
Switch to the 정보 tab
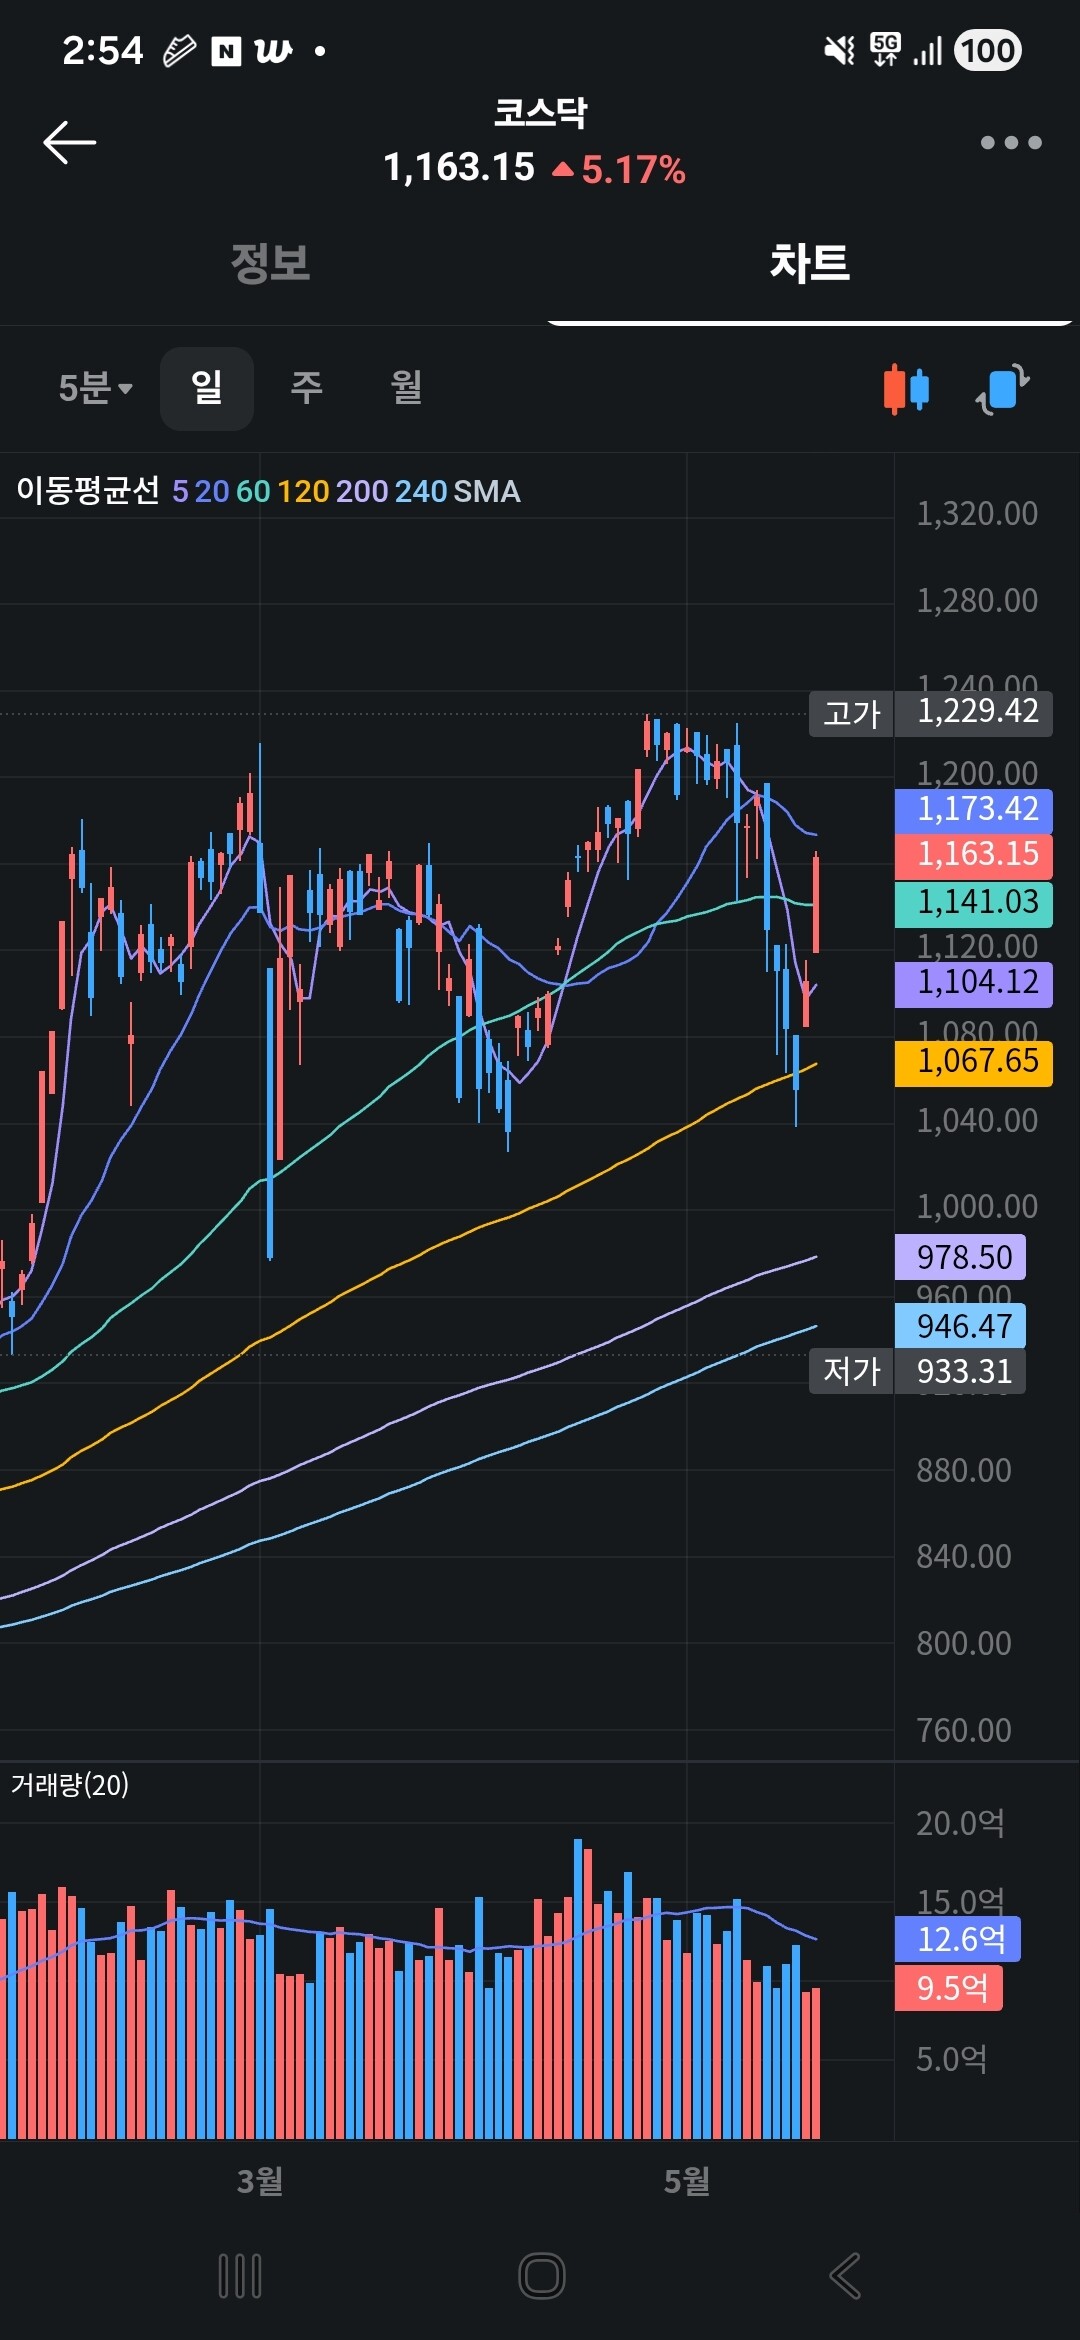click(x=270, y=263)
